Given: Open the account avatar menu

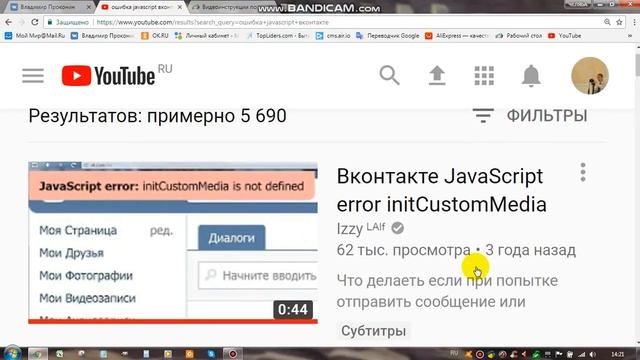Looking at the screenshot, I should [x=590, y=76].
